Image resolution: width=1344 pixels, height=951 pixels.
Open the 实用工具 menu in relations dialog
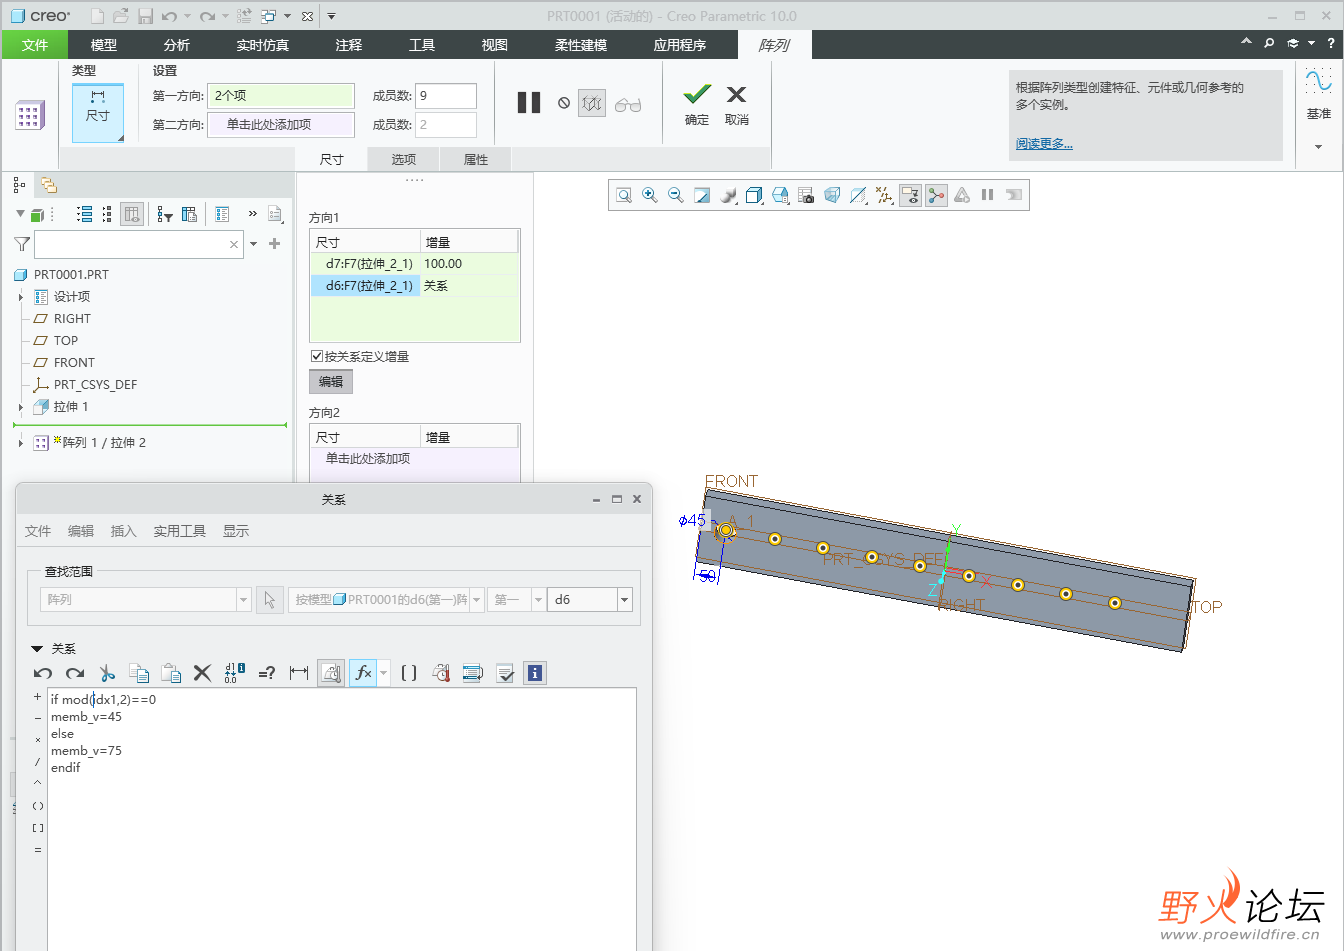click(180, 531)
